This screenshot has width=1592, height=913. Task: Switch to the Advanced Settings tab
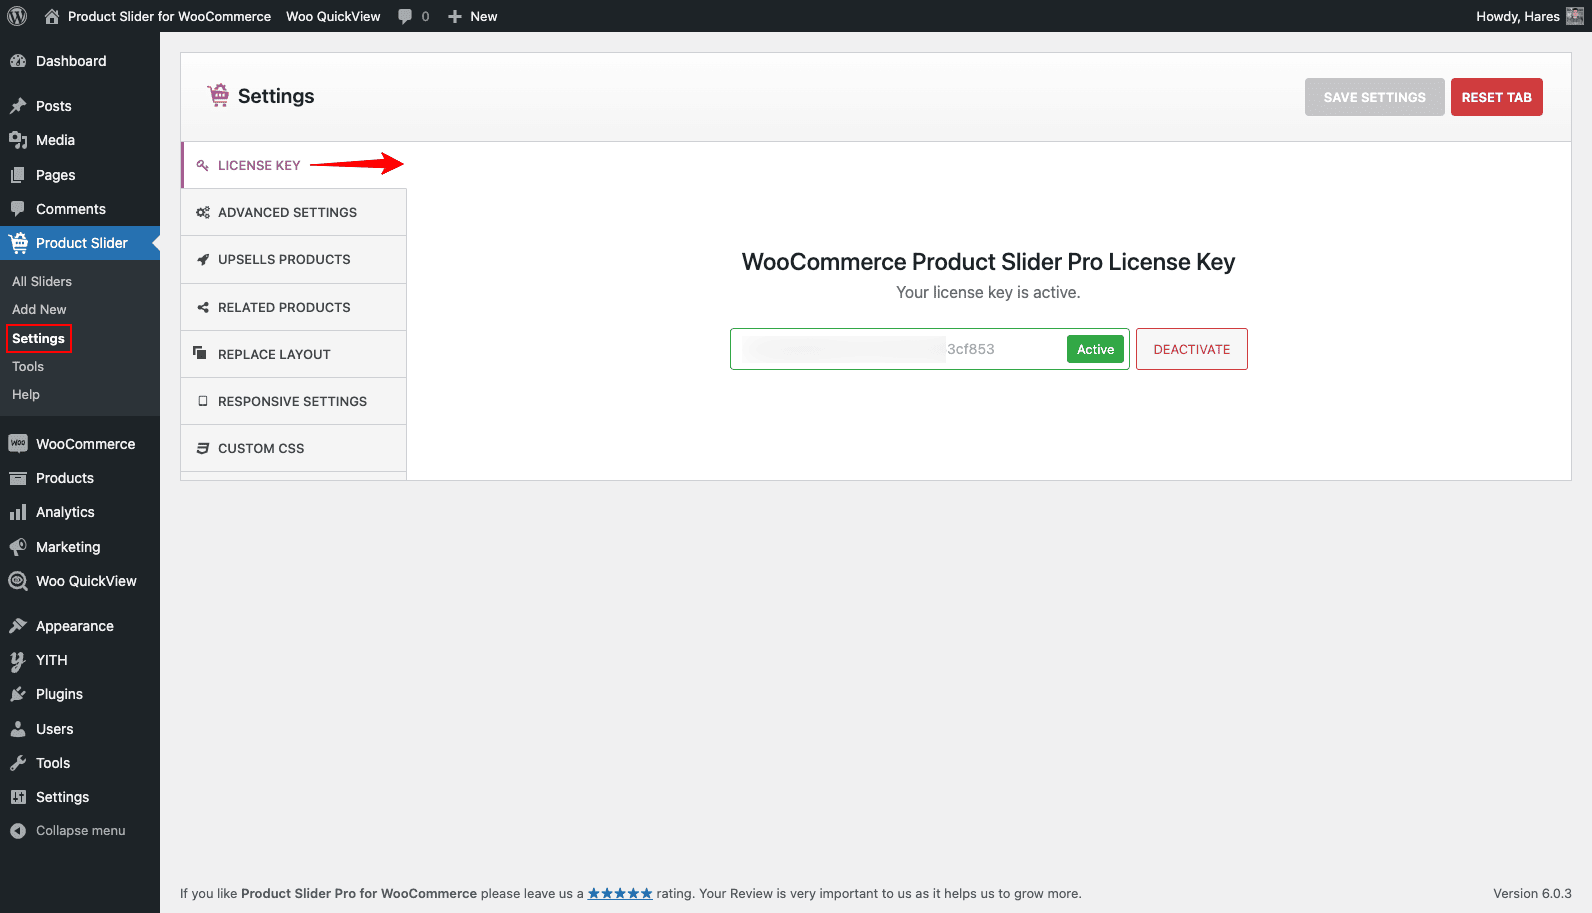(287, 212)
